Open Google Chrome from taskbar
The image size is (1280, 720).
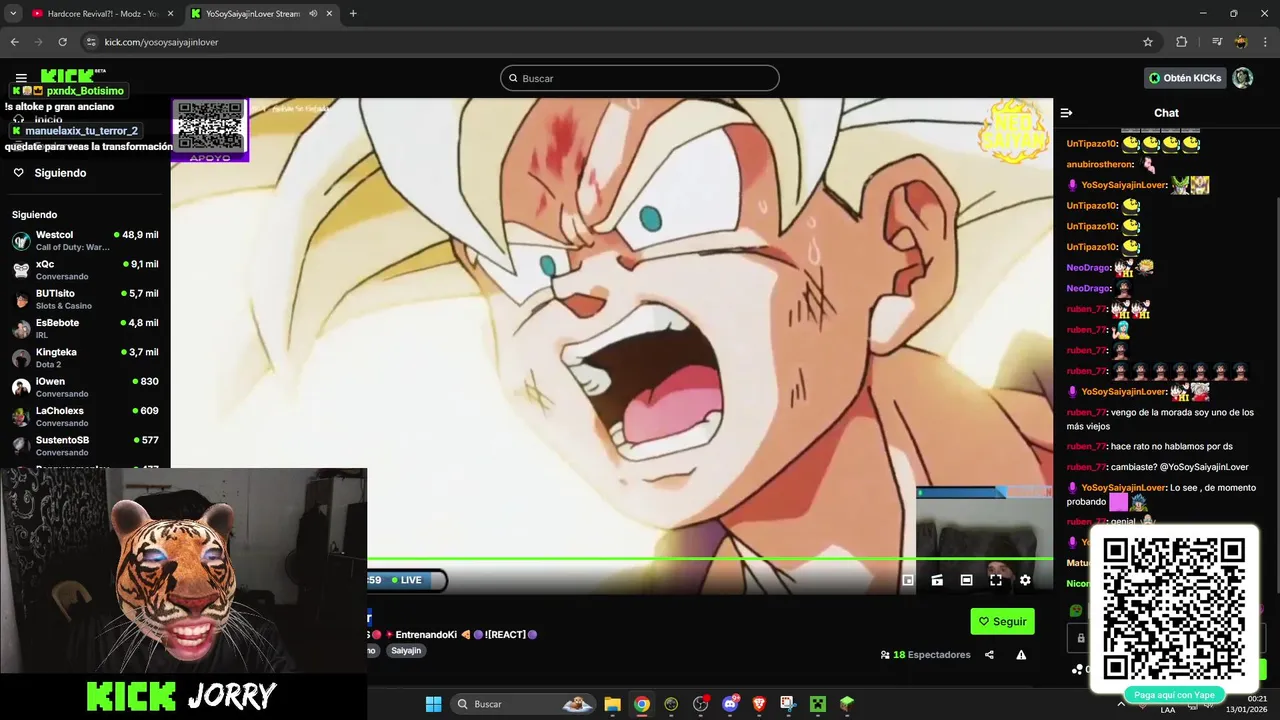click(x=642, y=704)
